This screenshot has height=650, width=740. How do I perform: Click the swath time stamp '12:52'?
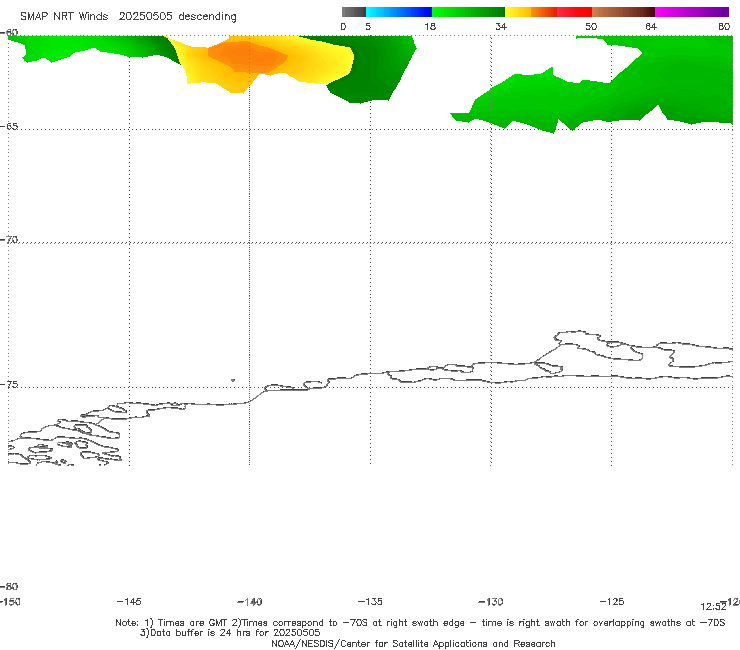click(713, 607)
